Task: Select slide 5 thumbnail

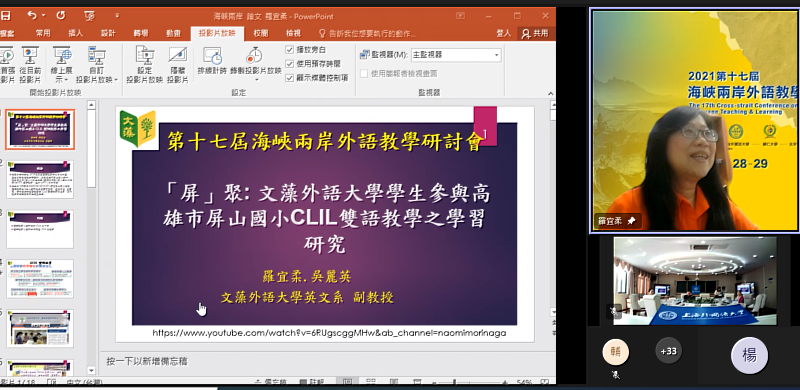Action: (40, 329)
